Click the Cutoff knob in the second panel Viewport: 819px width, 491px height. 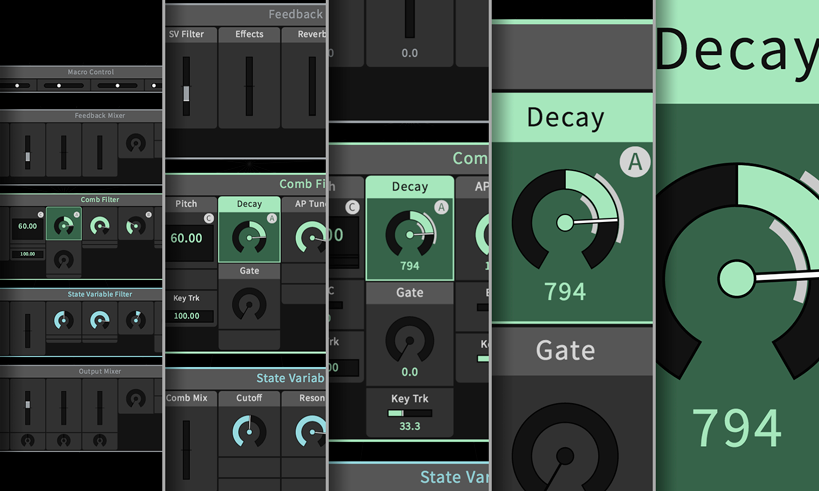(249, 432)
